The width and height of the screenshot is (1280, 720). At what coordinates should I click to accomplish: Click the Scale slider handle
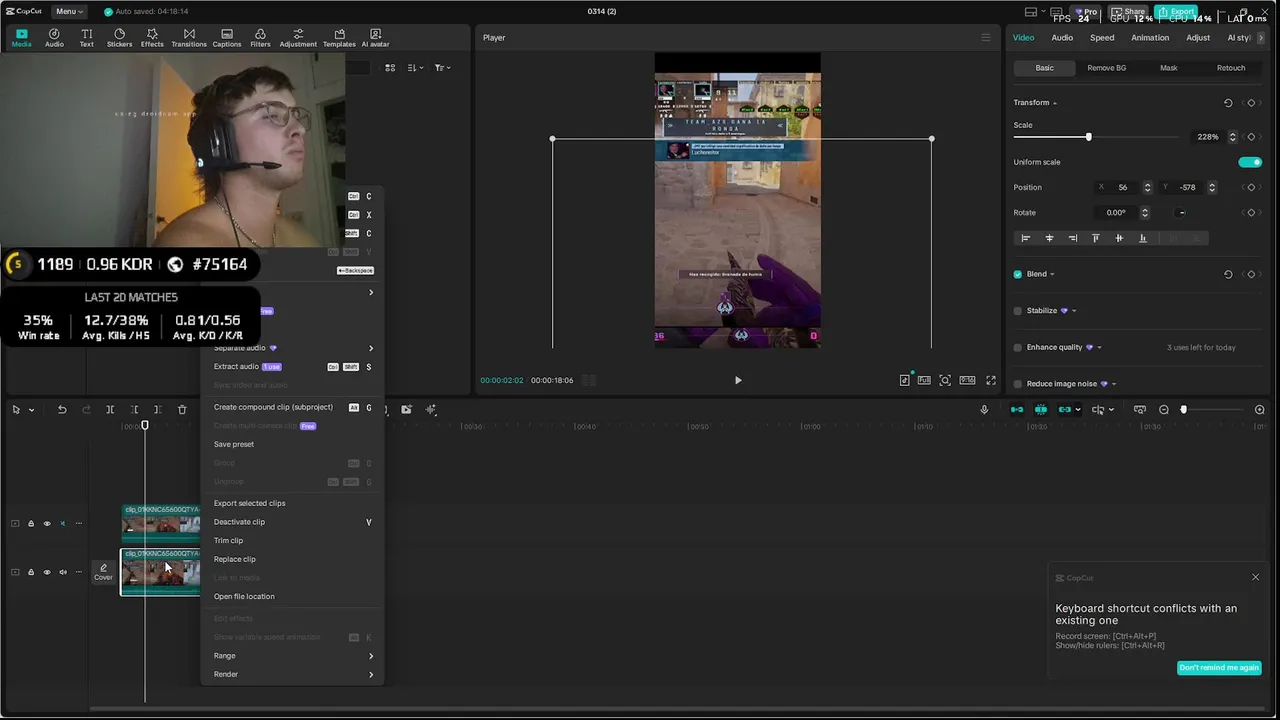[1088, 137]
